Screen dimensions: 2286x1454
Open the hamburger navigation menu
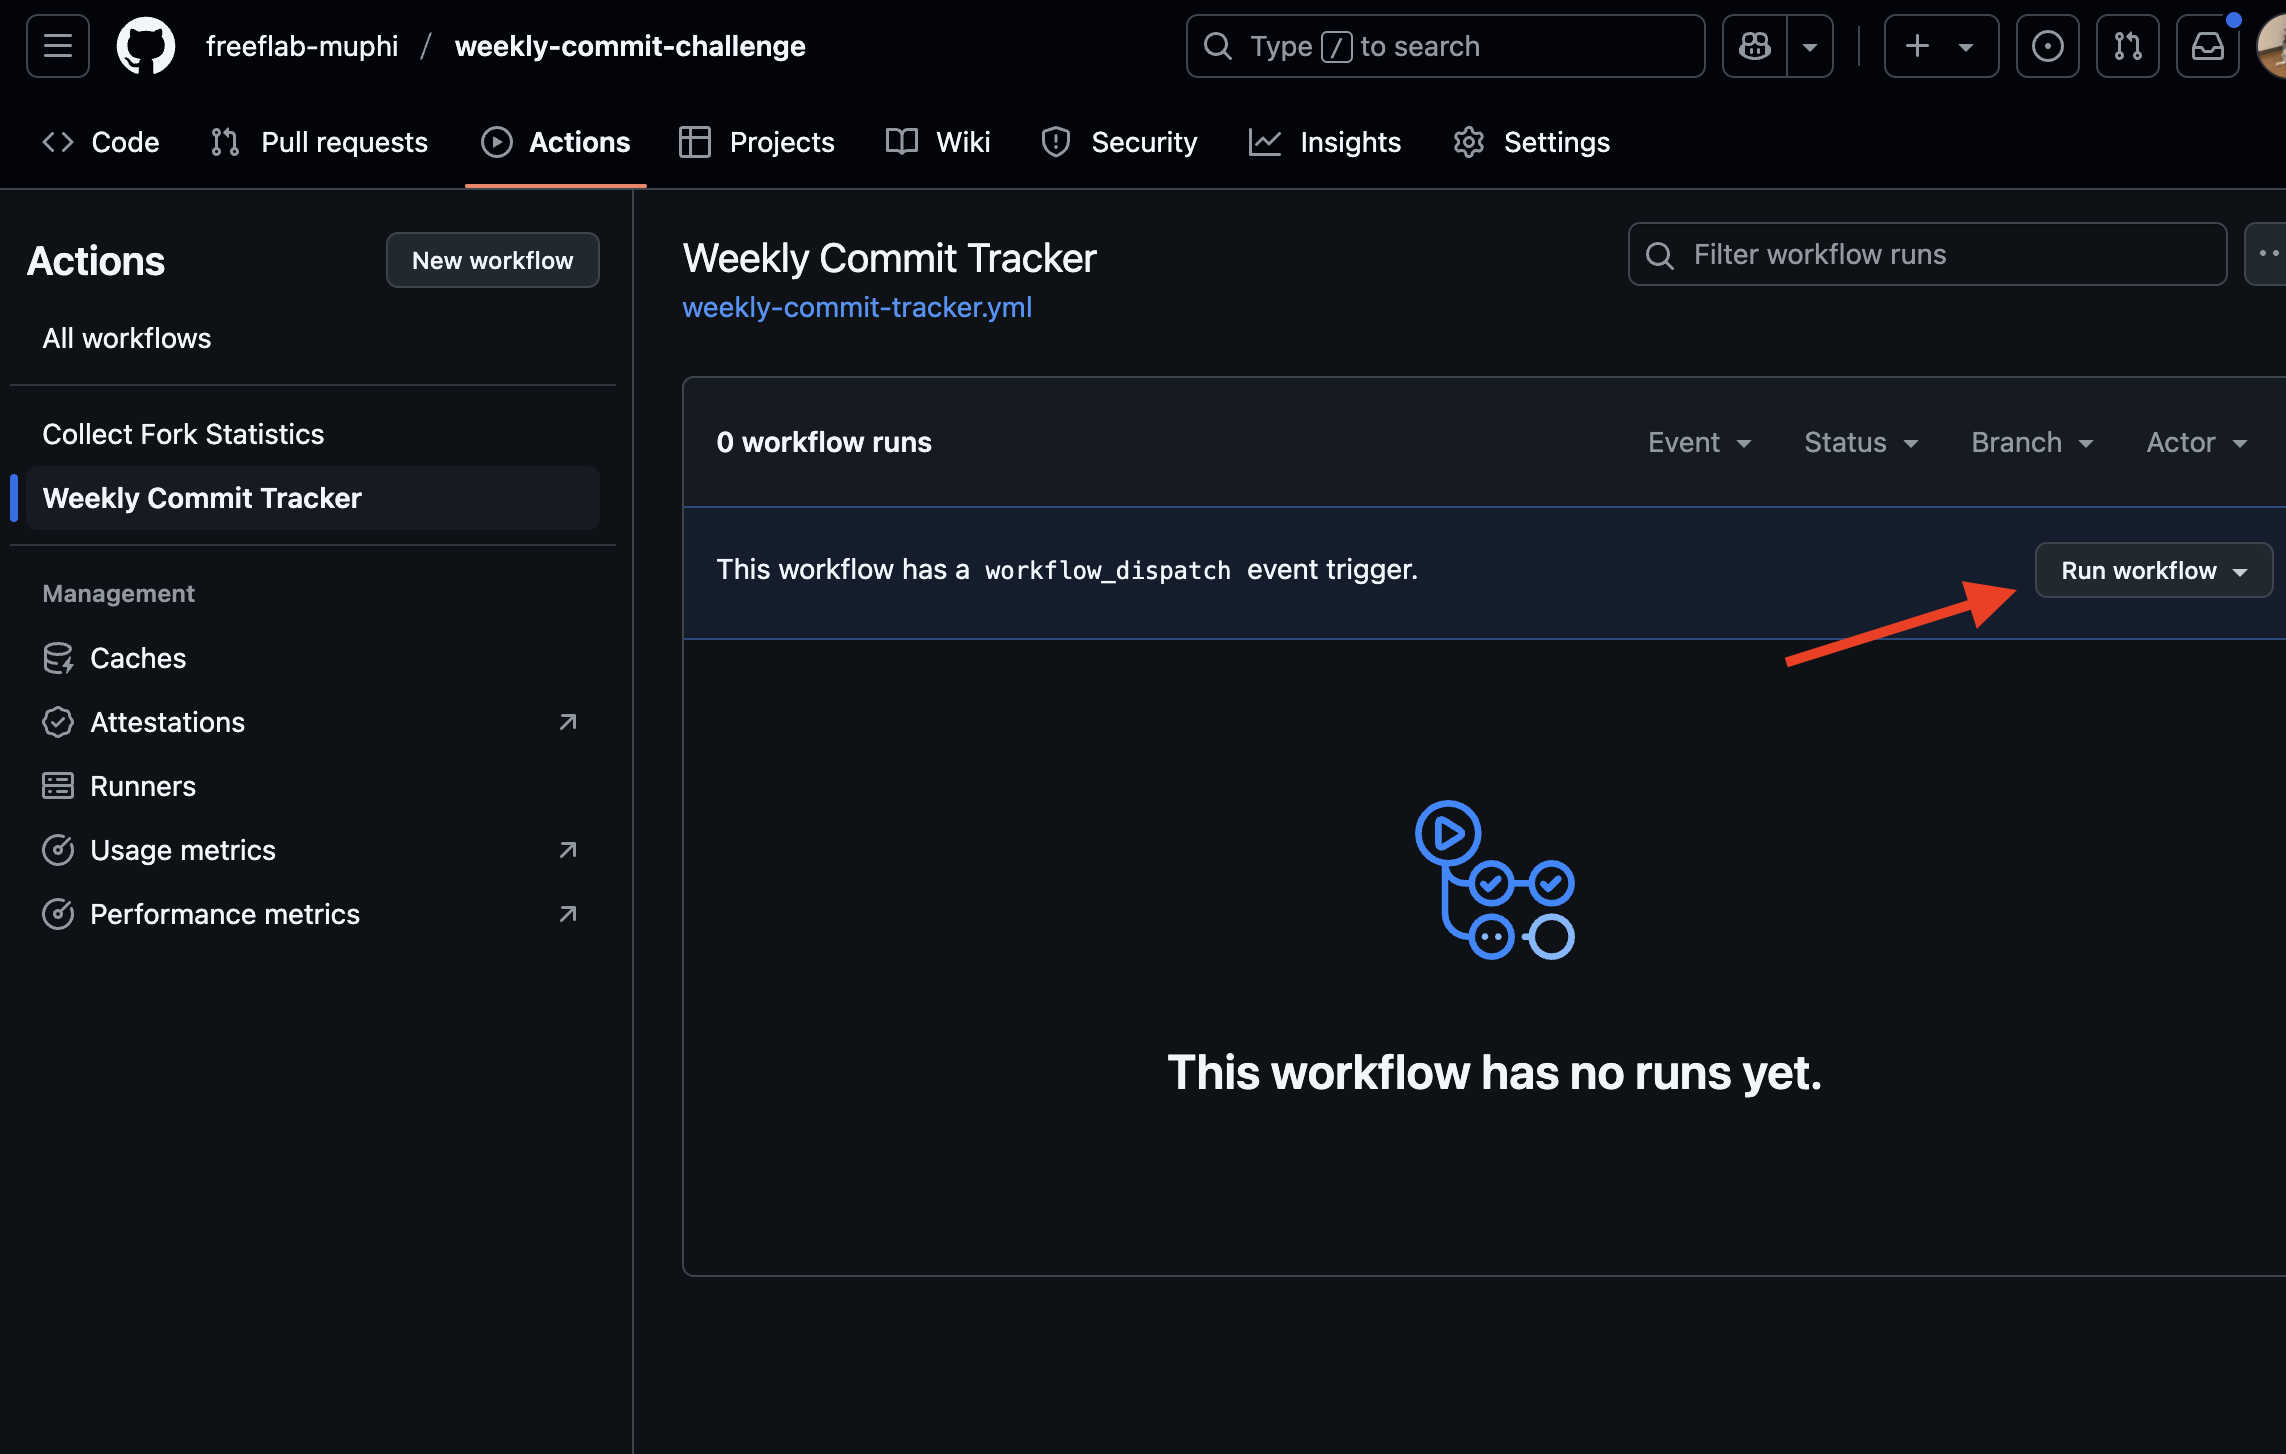(58, 46)
